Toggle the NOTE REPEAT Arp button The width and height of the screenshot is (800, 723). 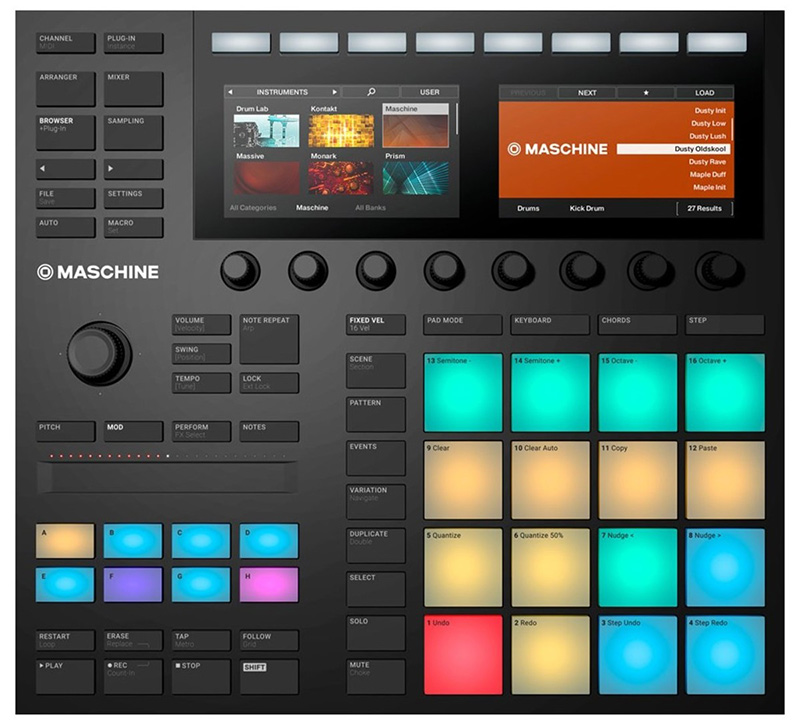tap(269, 339)
